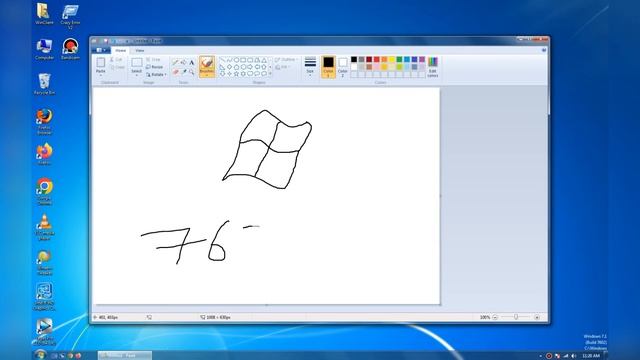Open the Computer desktop icon
The width and height of the screenshot is (640, 360).
tap(44, 49)
